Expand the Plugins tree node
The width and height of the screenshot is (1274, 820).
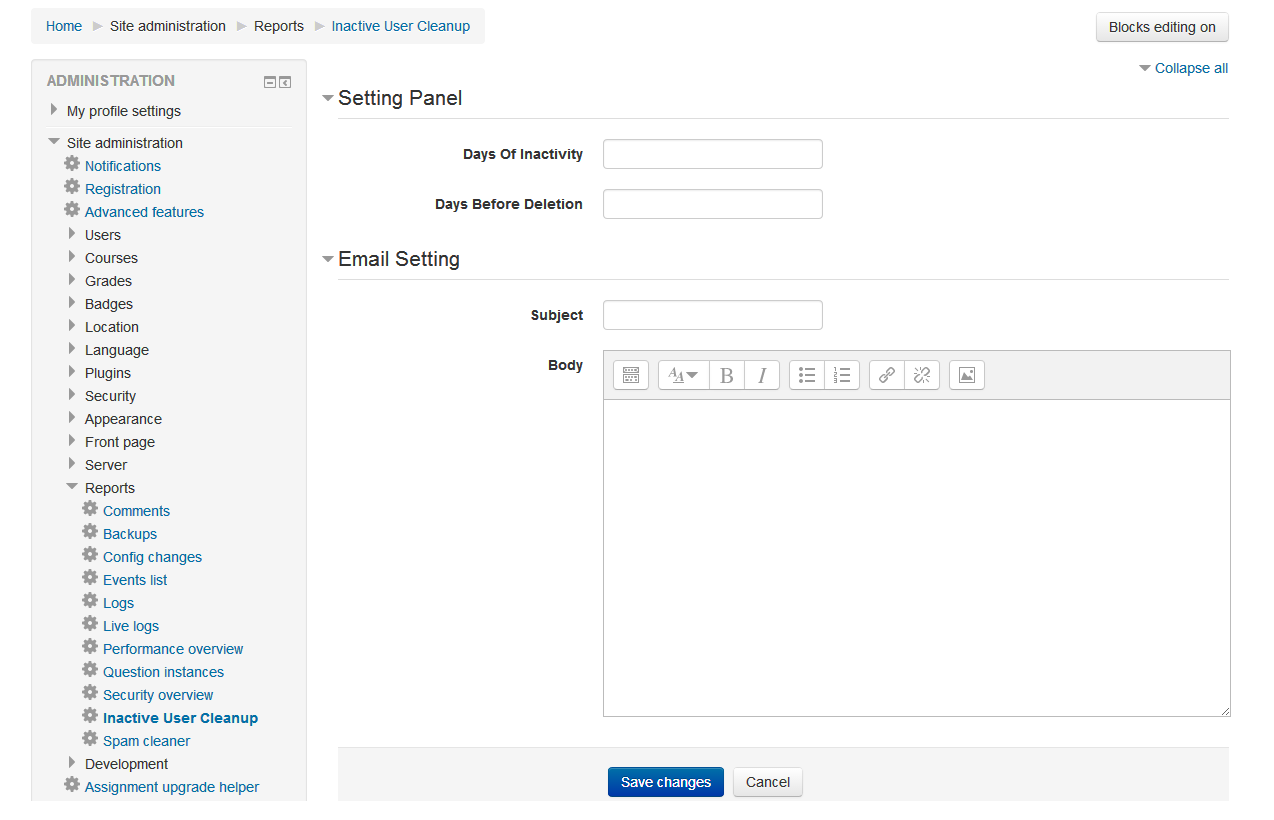pos(72,372)
